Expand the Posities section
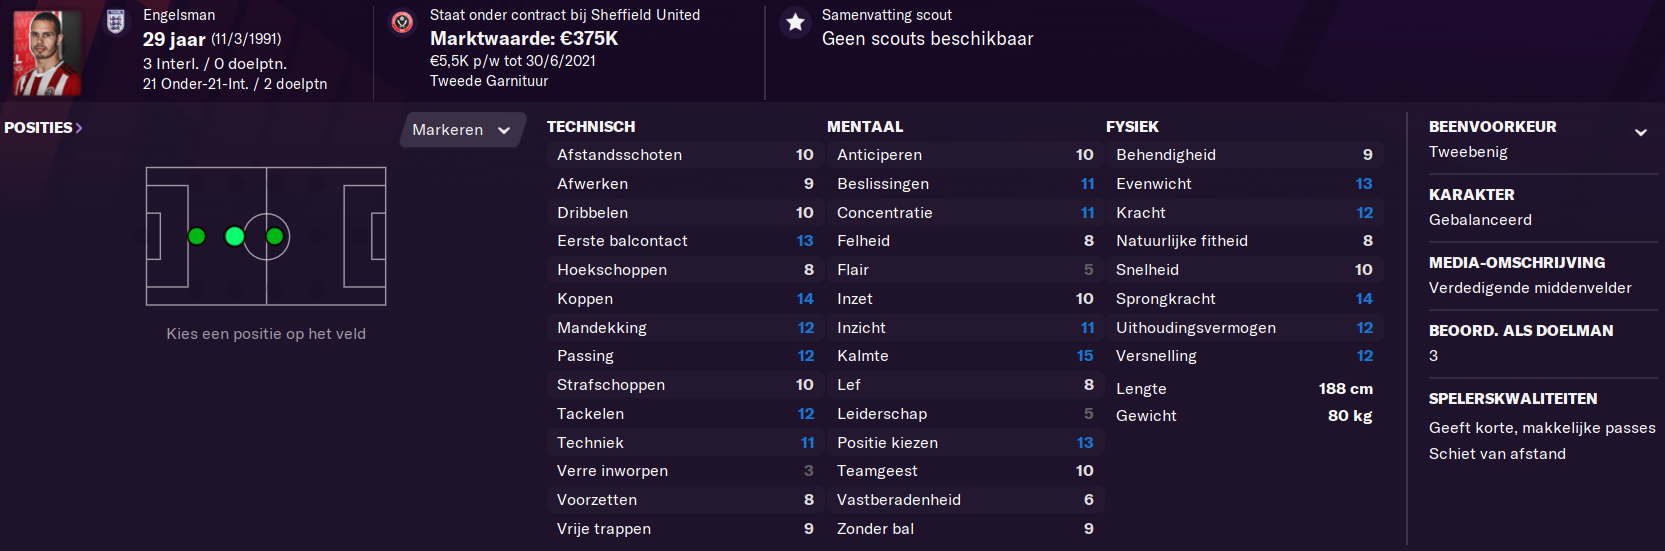The image size is (1665, 551). point(43,128)
